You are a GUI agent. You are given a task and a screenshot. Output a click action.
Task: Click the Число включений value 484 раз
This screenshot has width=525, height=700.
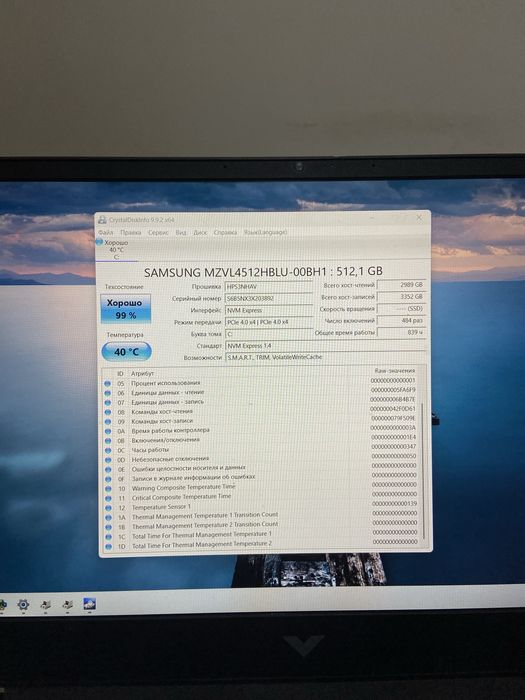pos(401,321)
